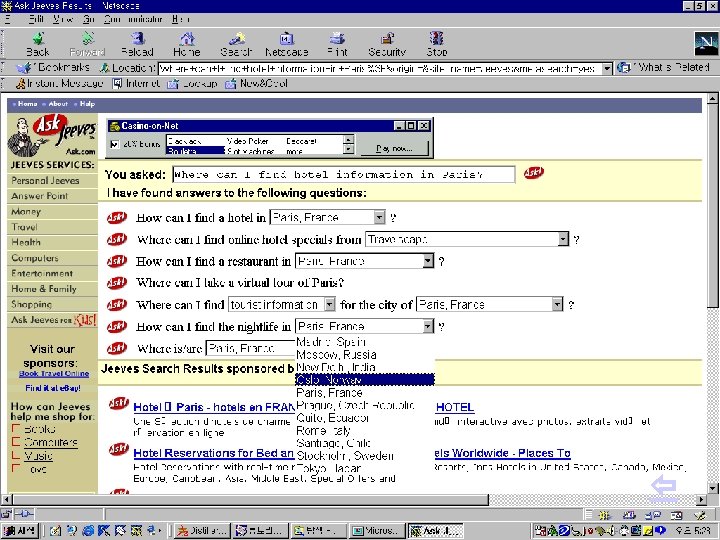
Task: Open the Personal Jeeves service link
Action: click(45, 180)
